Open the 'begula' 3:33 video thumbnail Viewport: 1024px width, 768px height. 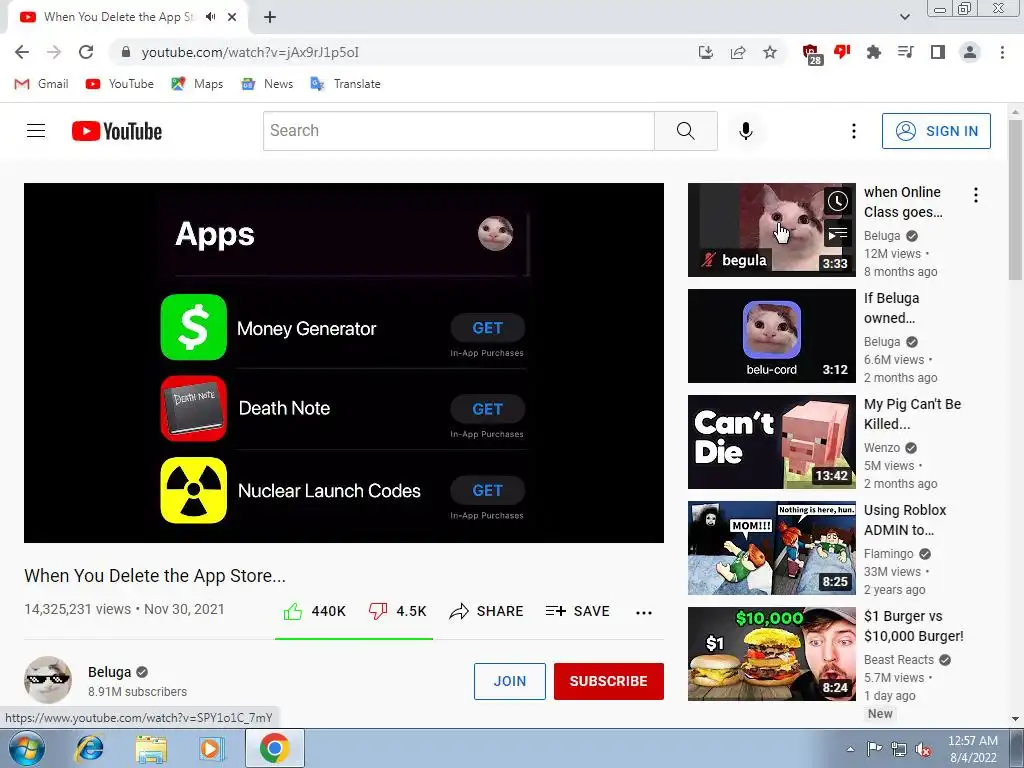pyautogui.click(x=771, y=230)
